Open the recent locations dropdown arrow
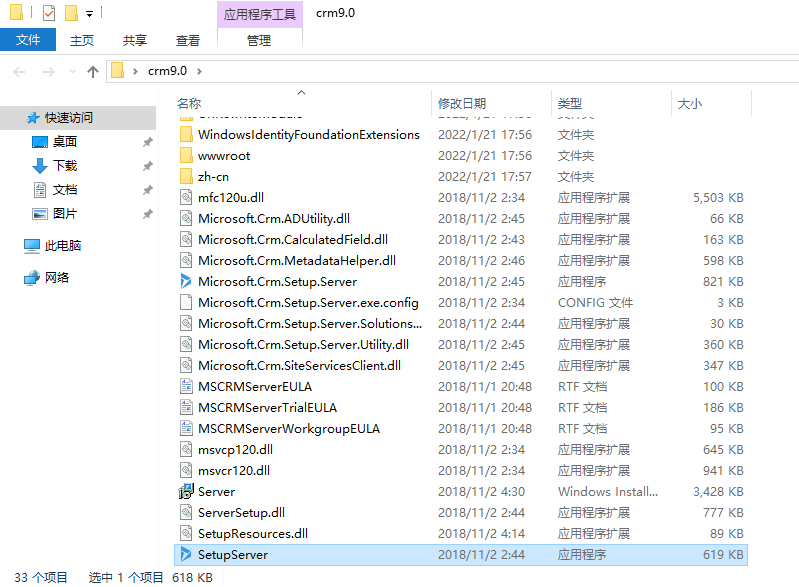 click(x=72, y=72)
